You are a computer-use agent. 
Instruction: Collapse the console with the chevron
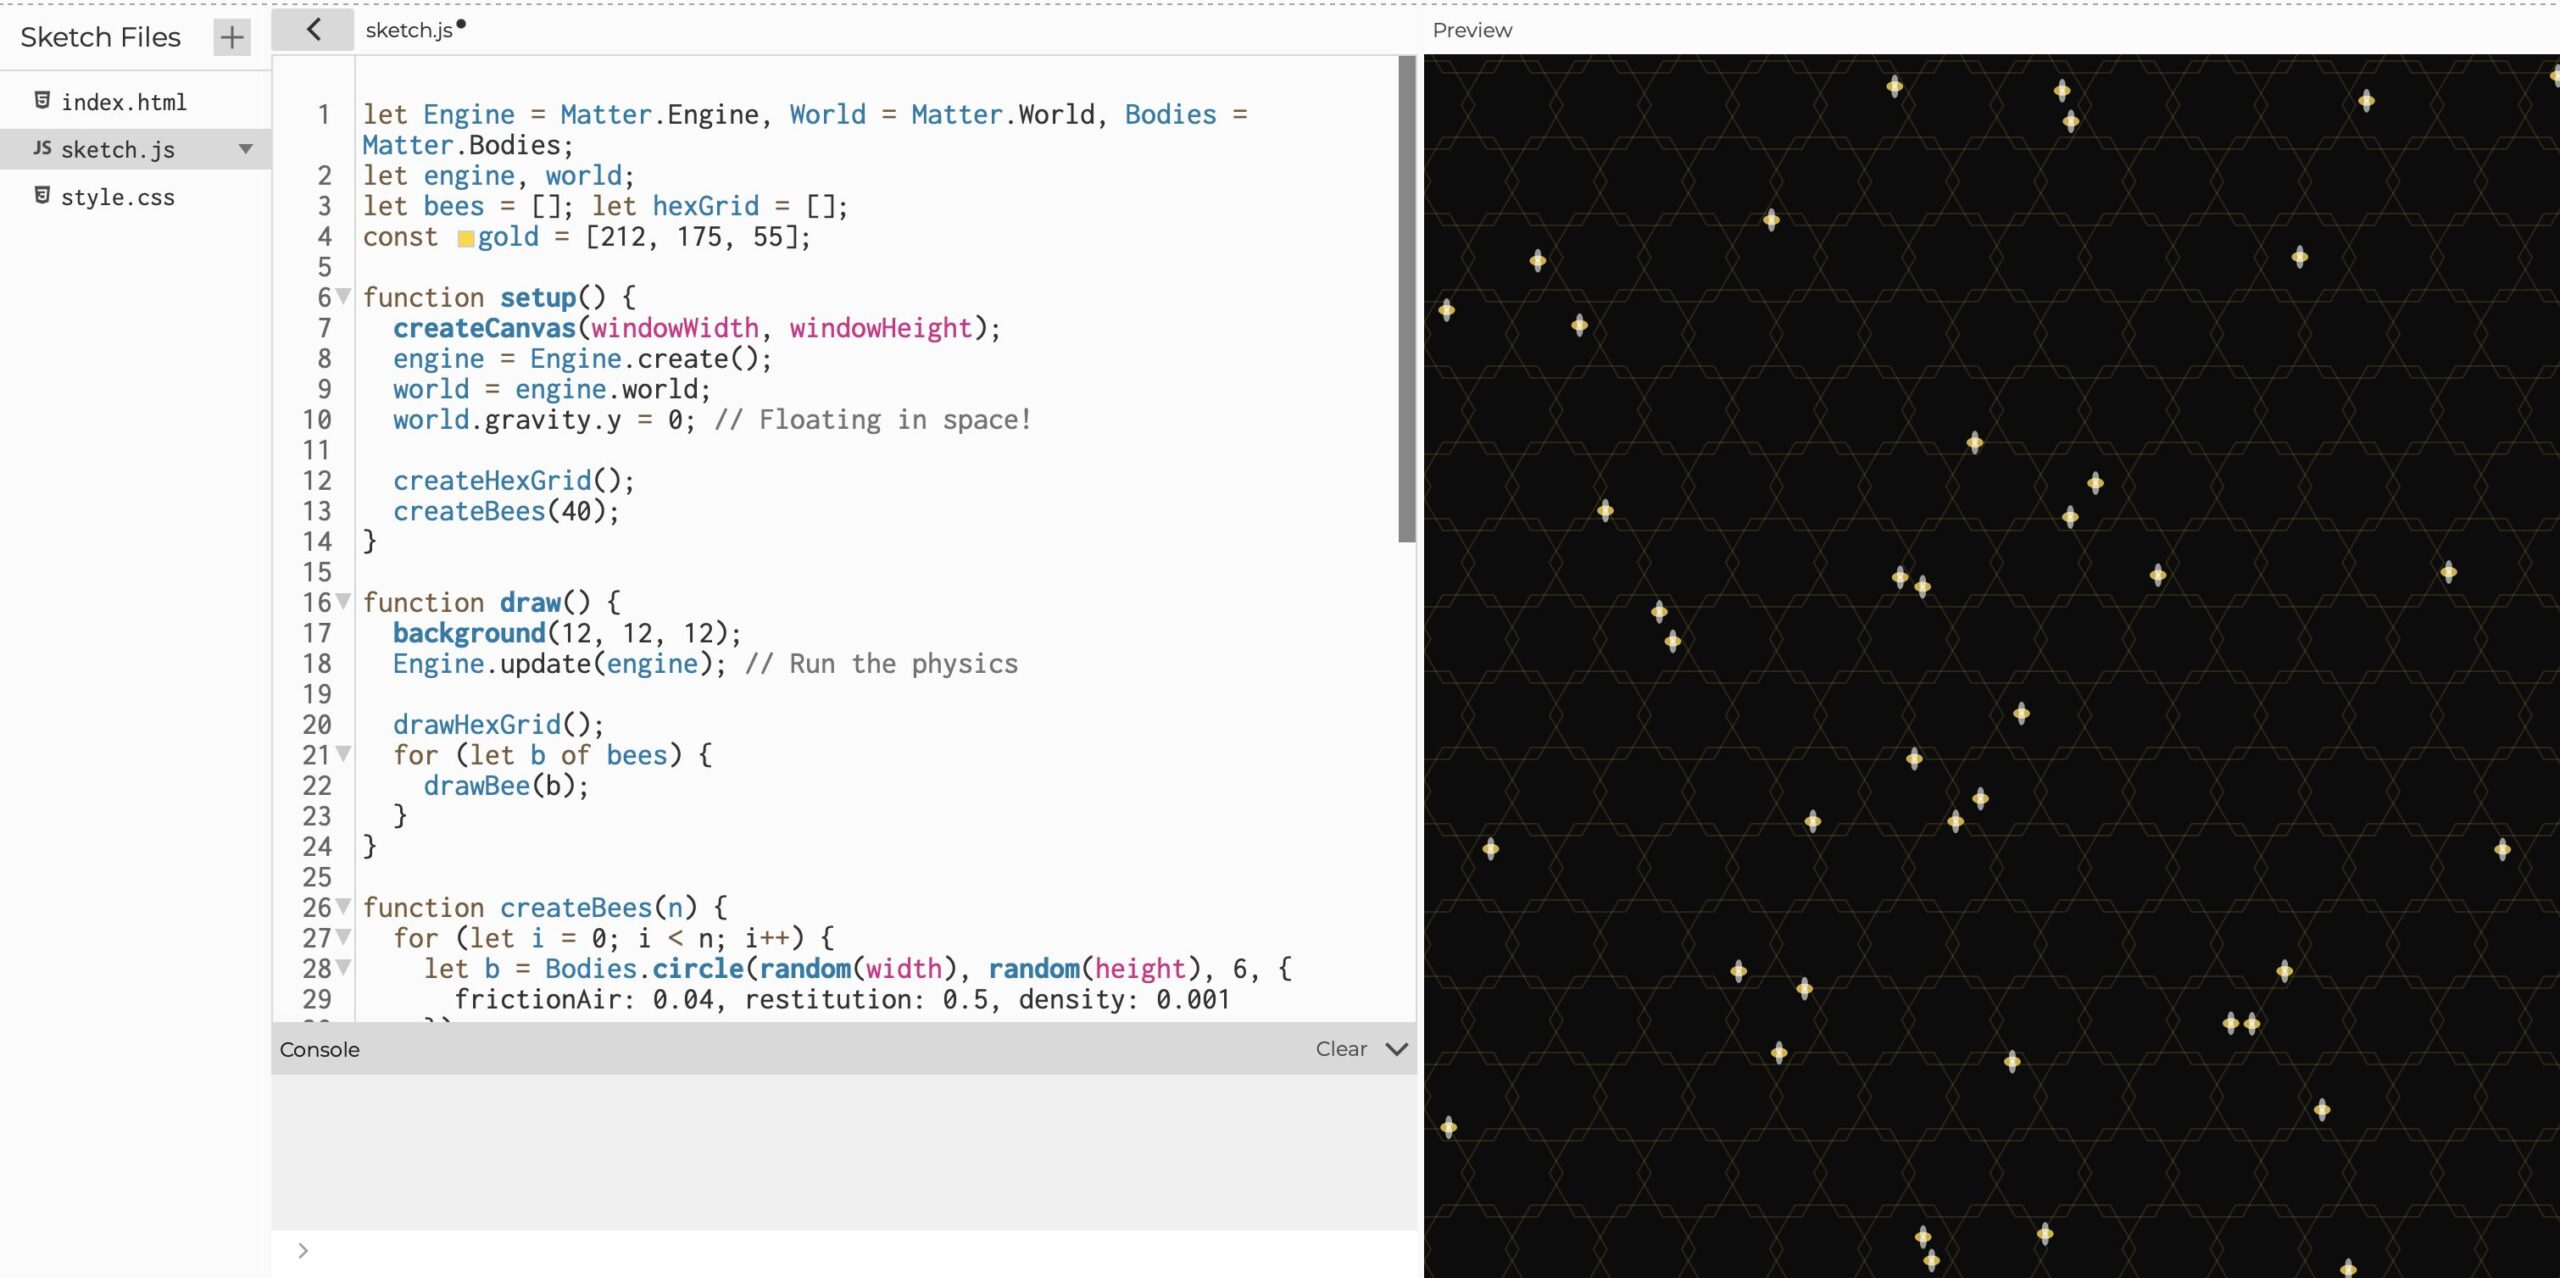pyautogui.click(x=1397, y=1049)
